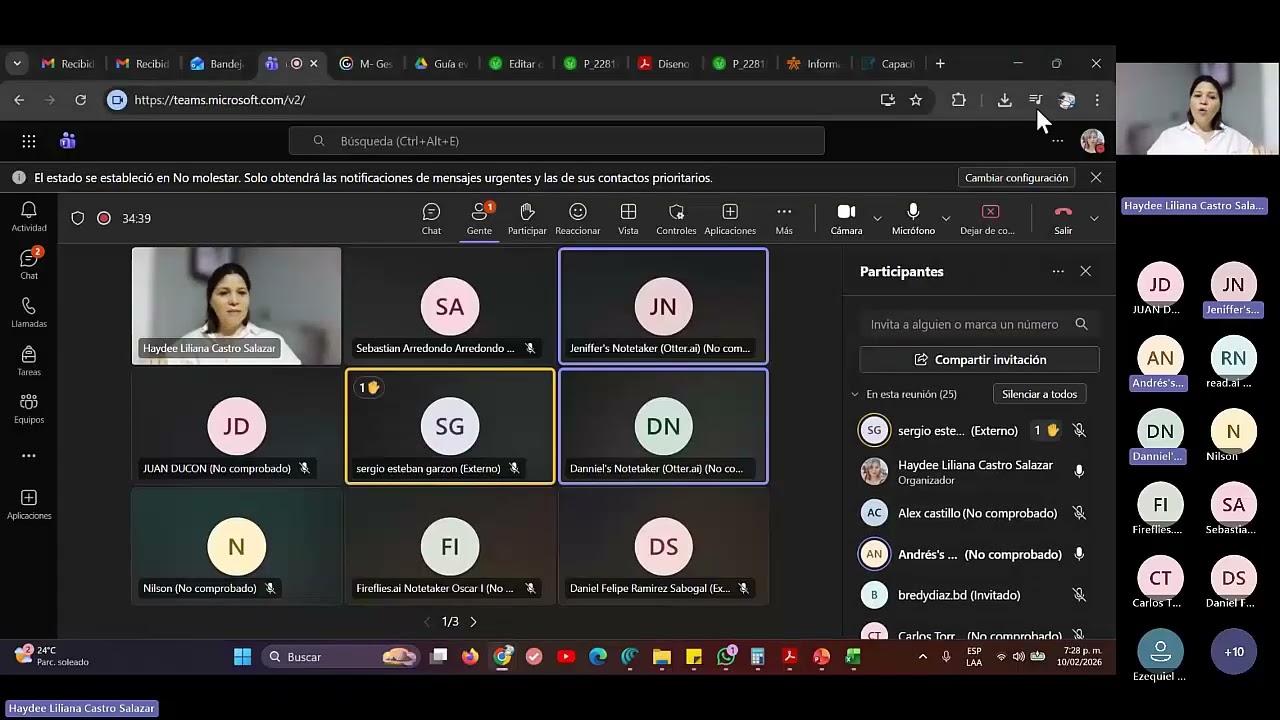
Task: Open the Aplicaciones meeting toolbar button
Action: tap(730, 219)
